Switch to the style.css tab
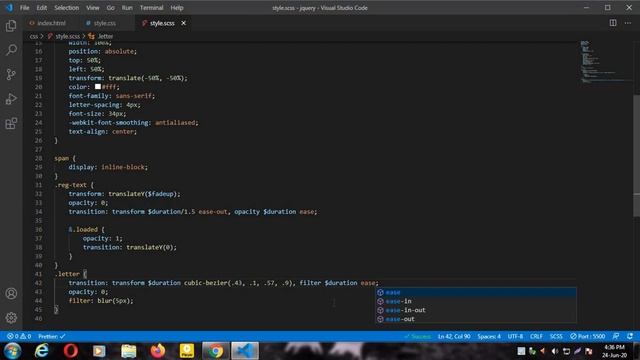This screenshot has height=360, width=640. 104,23
